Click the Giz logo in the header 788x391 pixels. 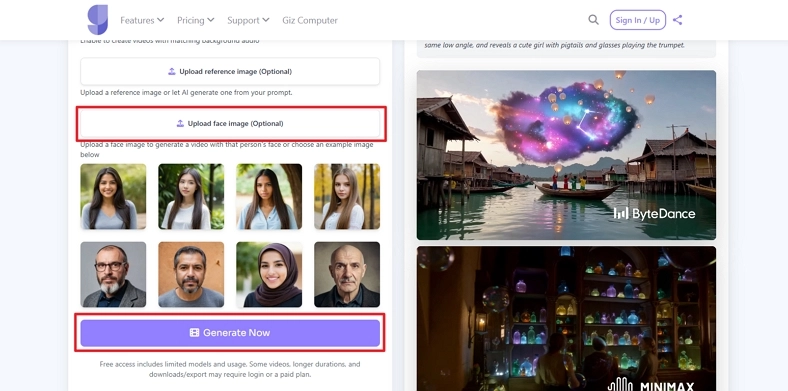tap(97, 20)
